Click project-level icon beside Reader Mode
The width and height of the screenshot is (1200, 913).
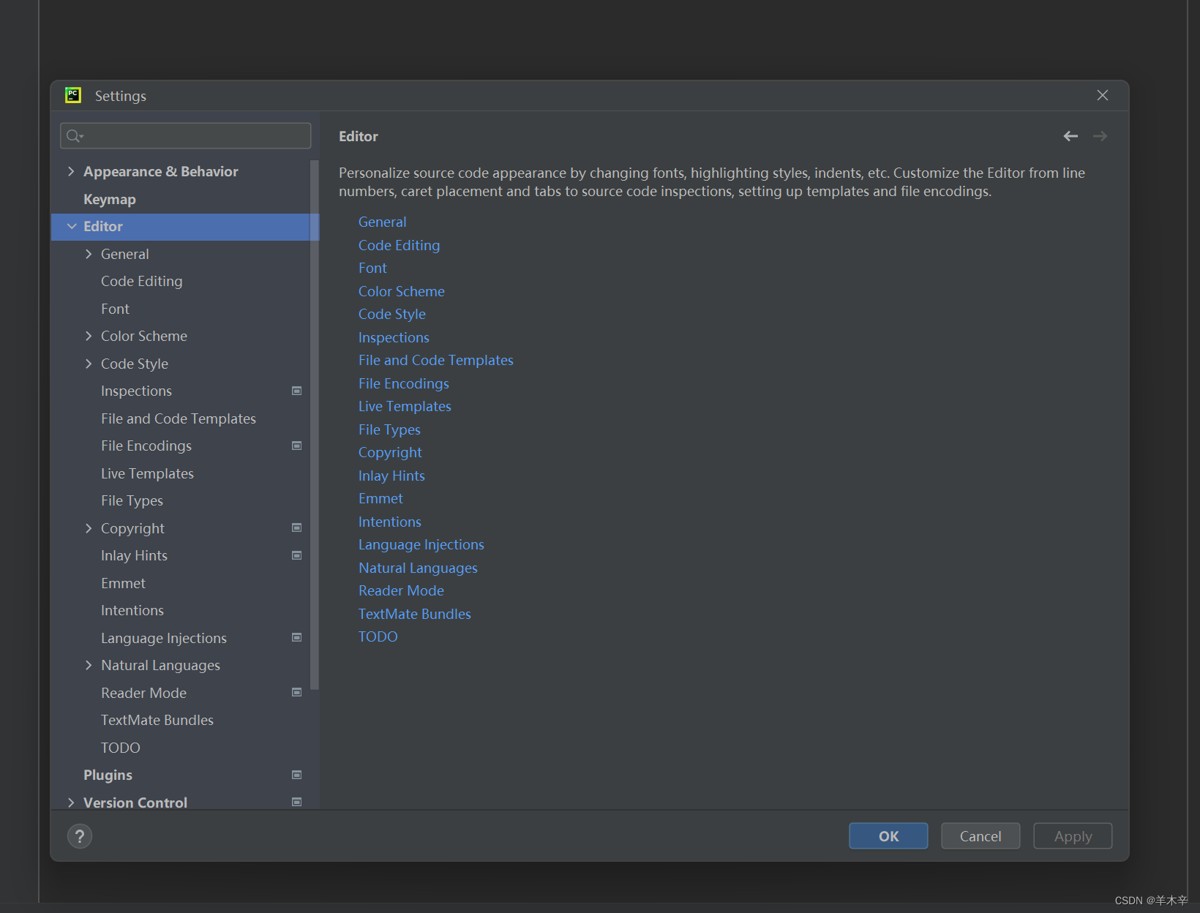(297, 693)
